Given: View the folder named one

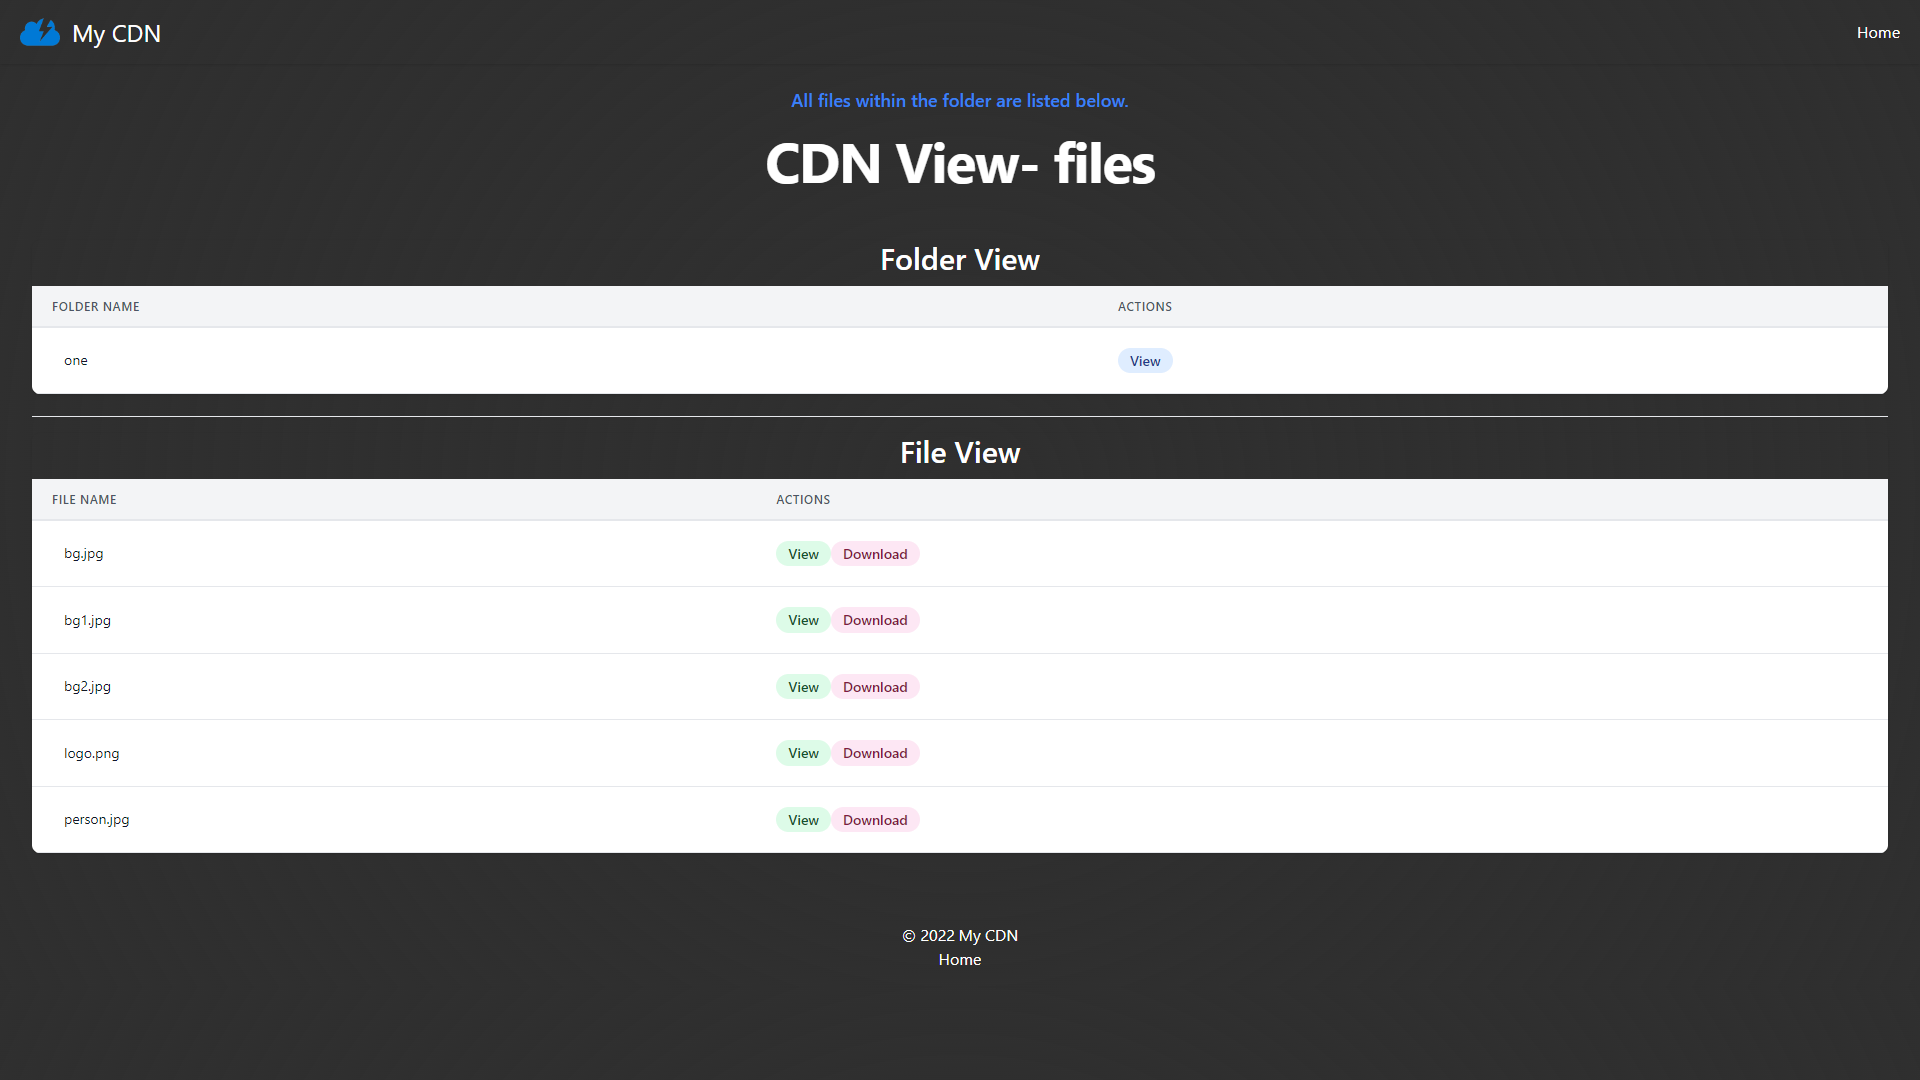Looking at the screenshot, I should coord(1144,361).
